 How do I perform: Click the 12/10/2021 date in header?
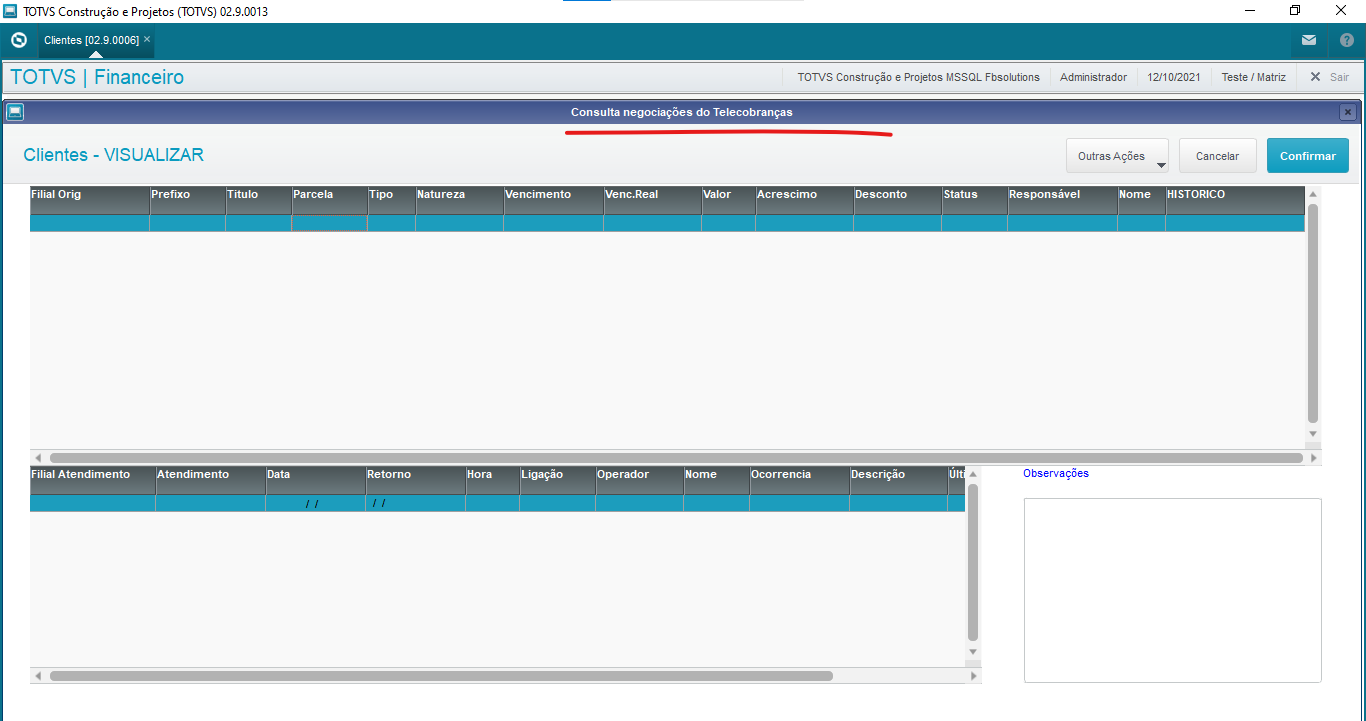tap(1174, 77)
